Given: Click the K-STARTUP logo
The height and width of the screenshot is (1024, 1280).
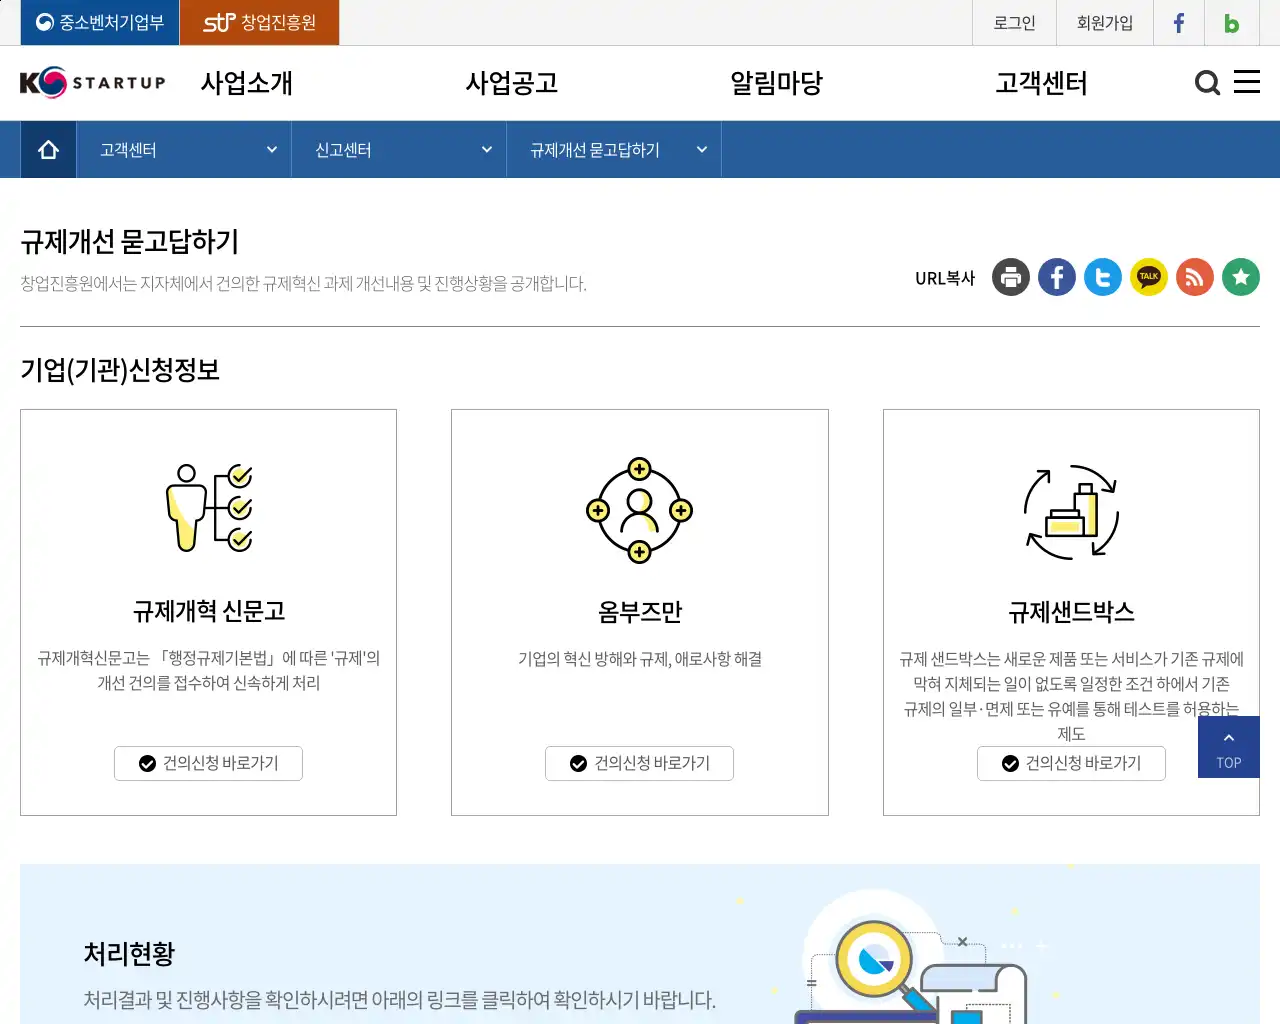Looking at the screenshot, I should click(93, 83).
